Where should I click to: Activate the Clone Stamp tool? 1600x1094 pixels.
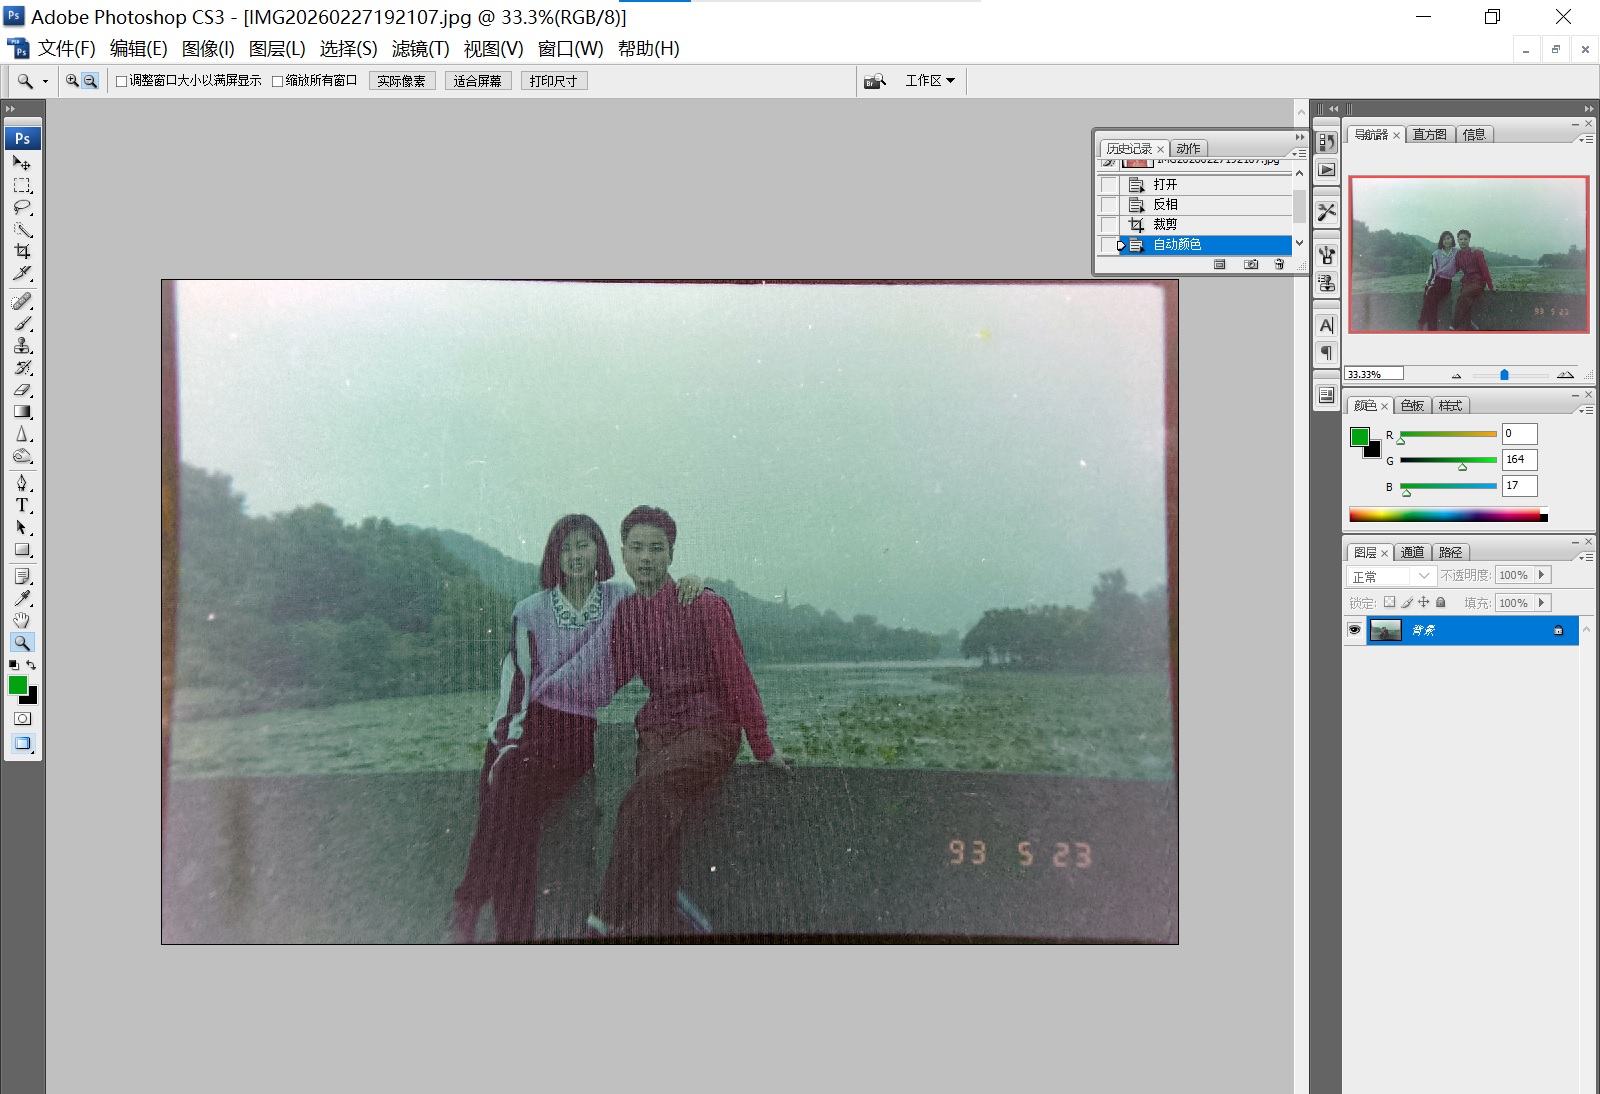(x=22, y=347)
